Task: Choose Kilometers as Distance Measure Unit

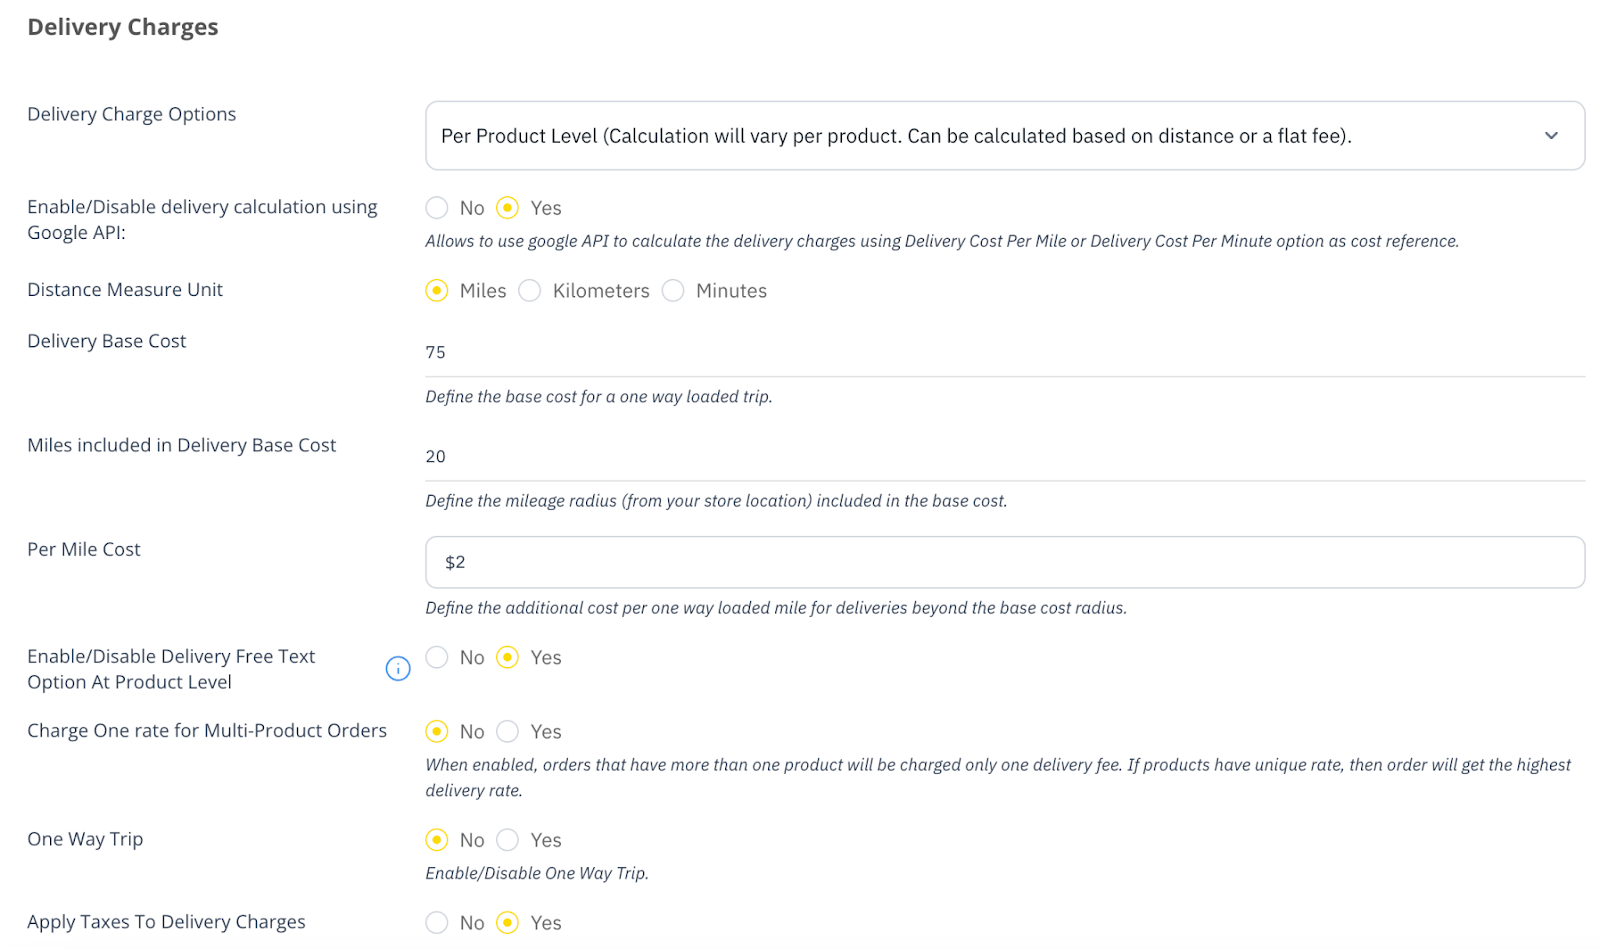Action: click(530, 291)
